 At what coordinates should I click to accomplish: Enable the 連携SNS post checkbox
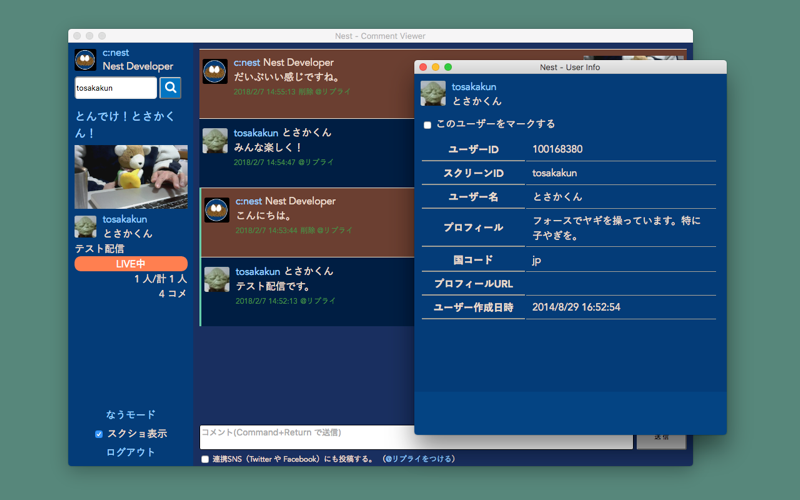(205, 459)
